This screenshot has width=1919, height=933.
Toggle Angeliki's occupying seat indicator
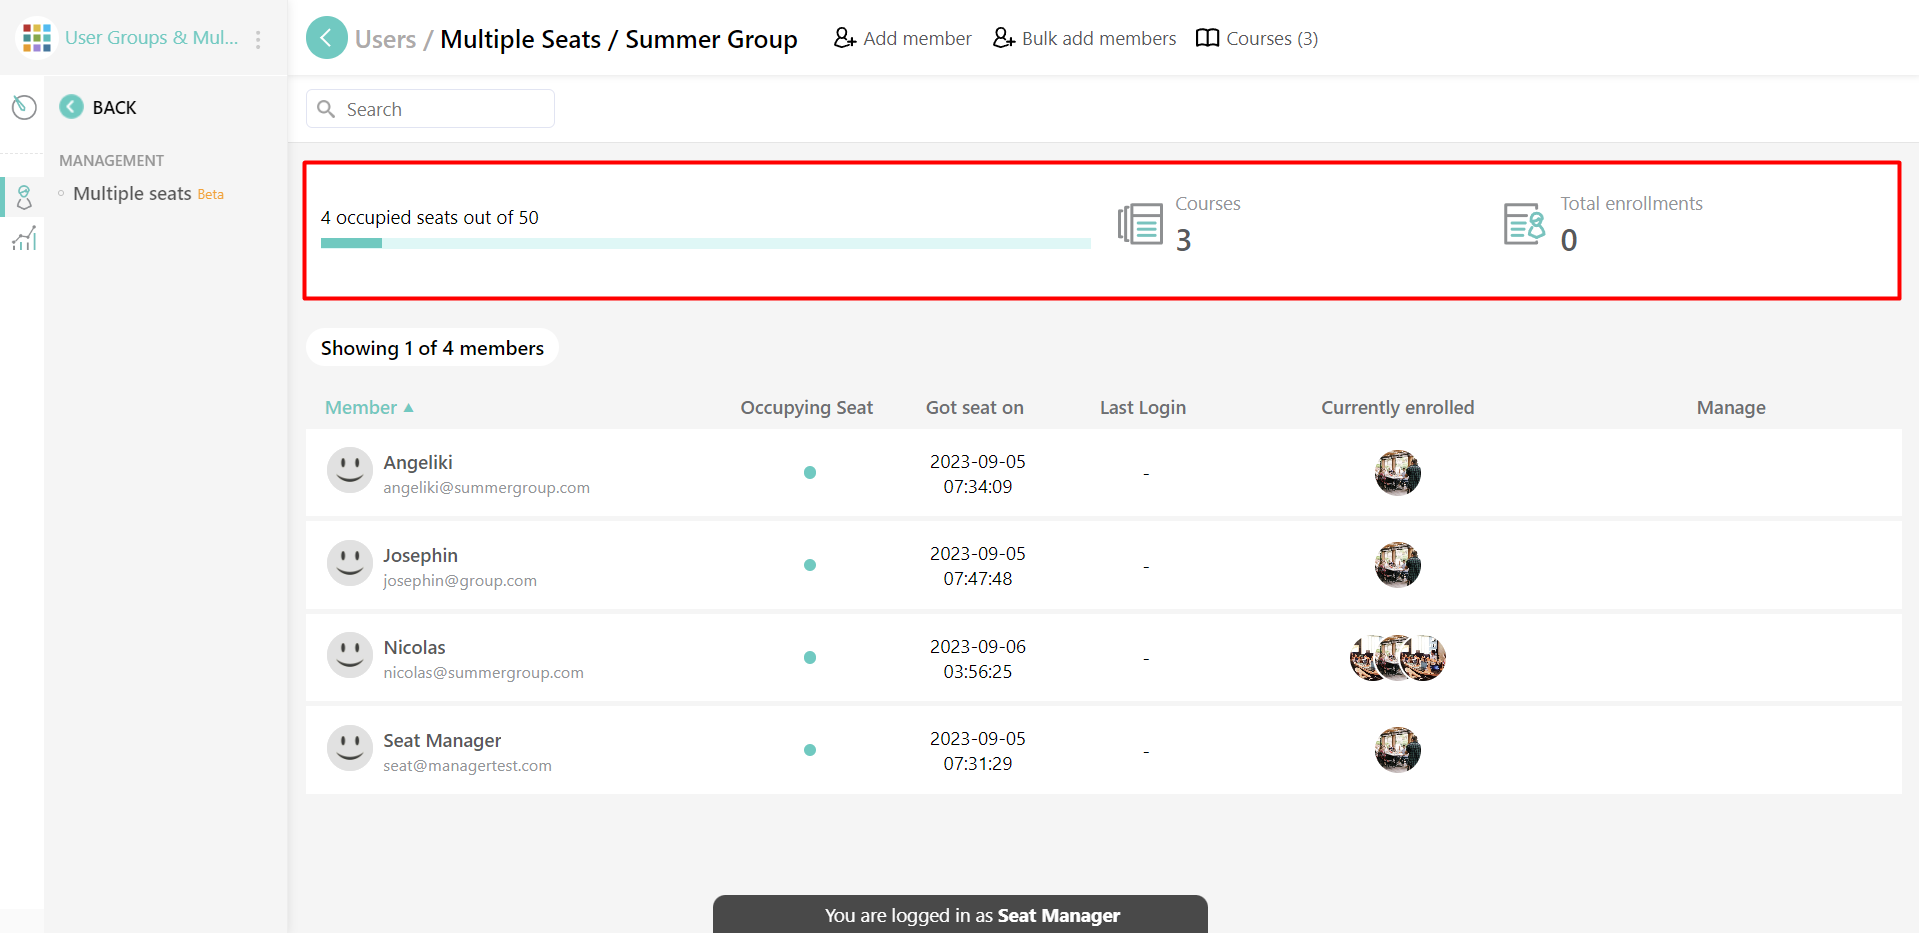[x=810, y=473]
